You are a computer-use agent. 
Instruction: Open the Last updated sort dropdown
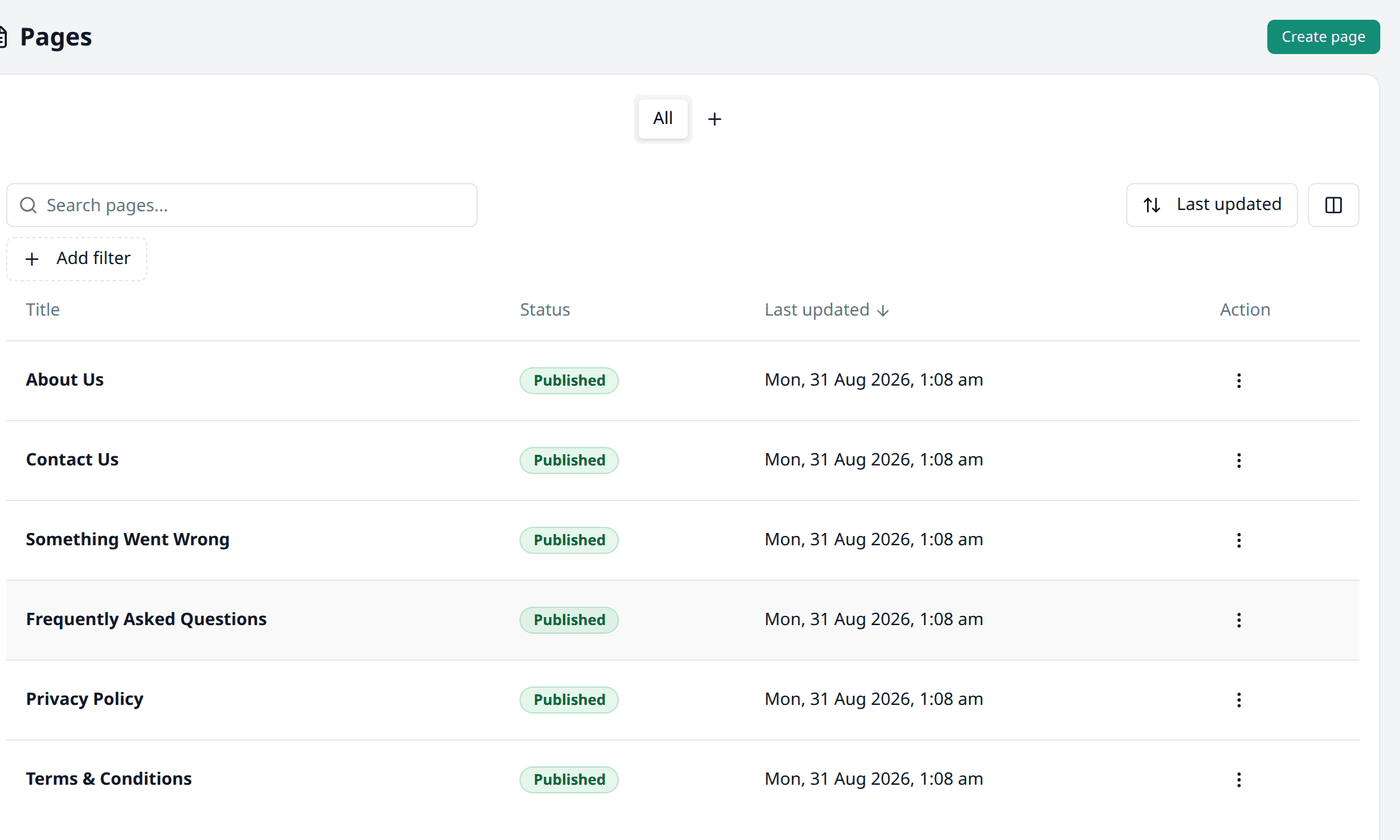tap(1212, 205)
